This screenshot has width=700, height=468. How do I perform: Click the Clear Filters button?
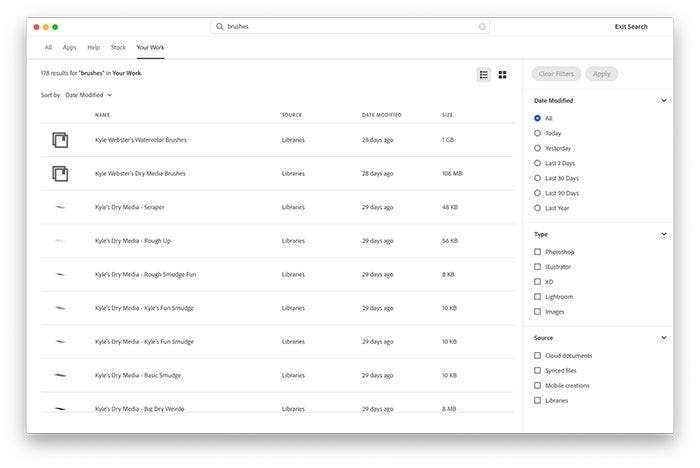coord(556,74)
